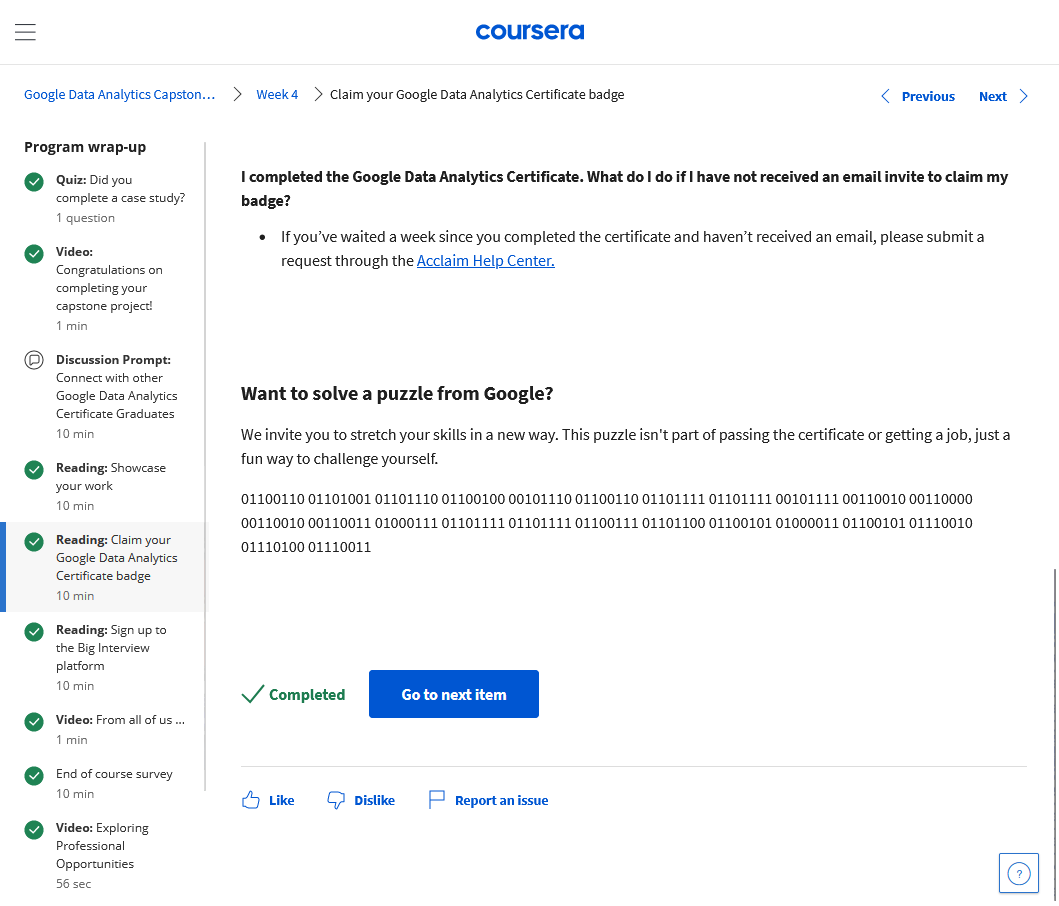This screenshot has width=1059, height=906.
Task: Click green checkmark beside Congratulations video
Action: click(34, 253)
